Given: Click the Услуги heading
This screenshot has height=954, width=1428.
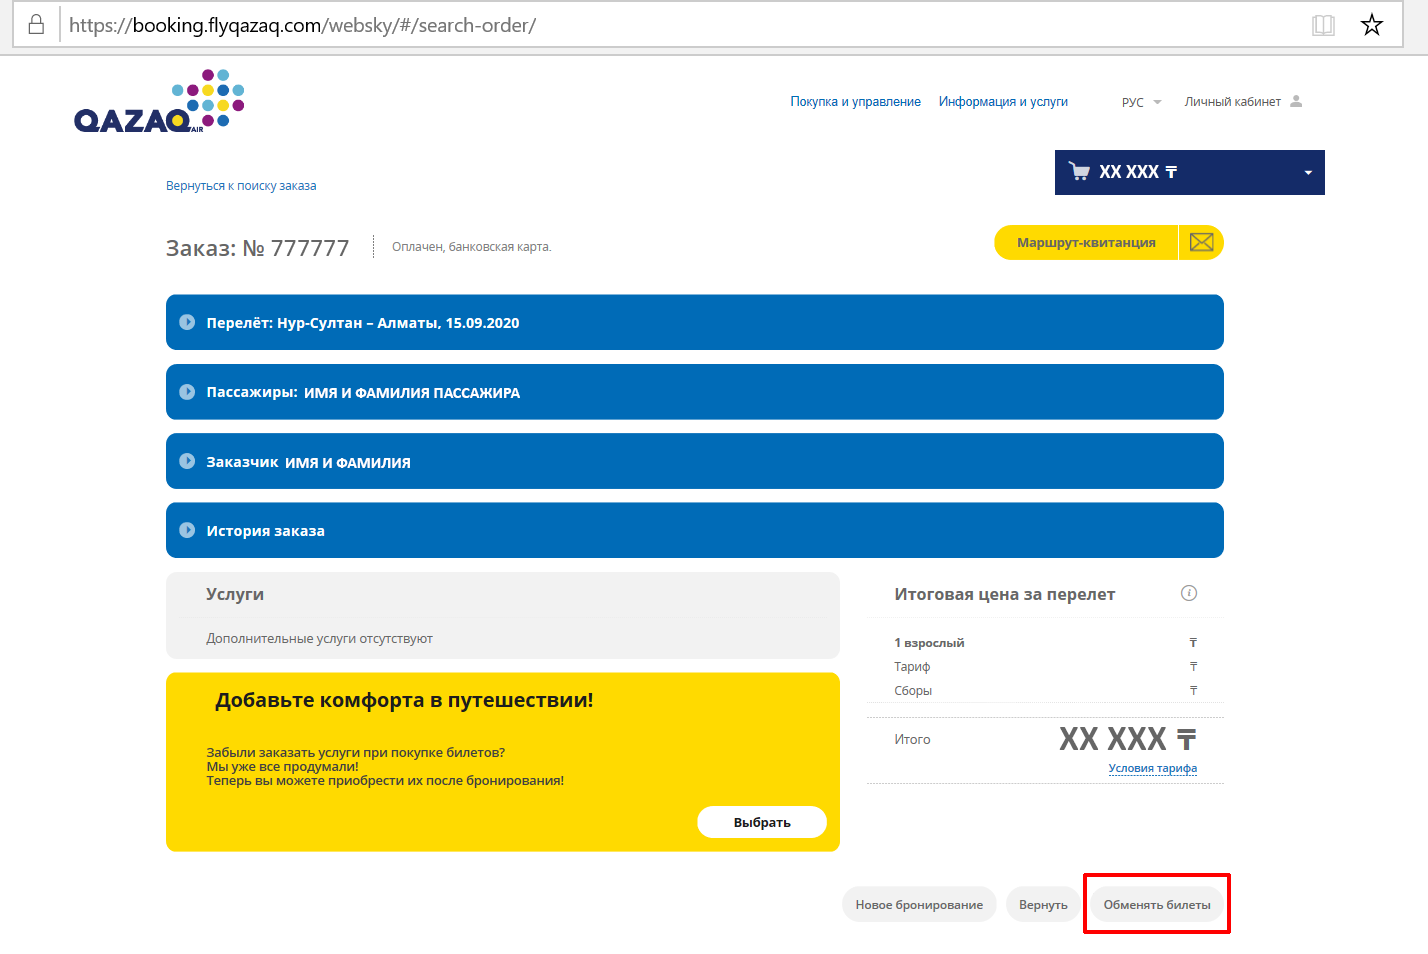Looking at the screenshot, I should [235, 594].
